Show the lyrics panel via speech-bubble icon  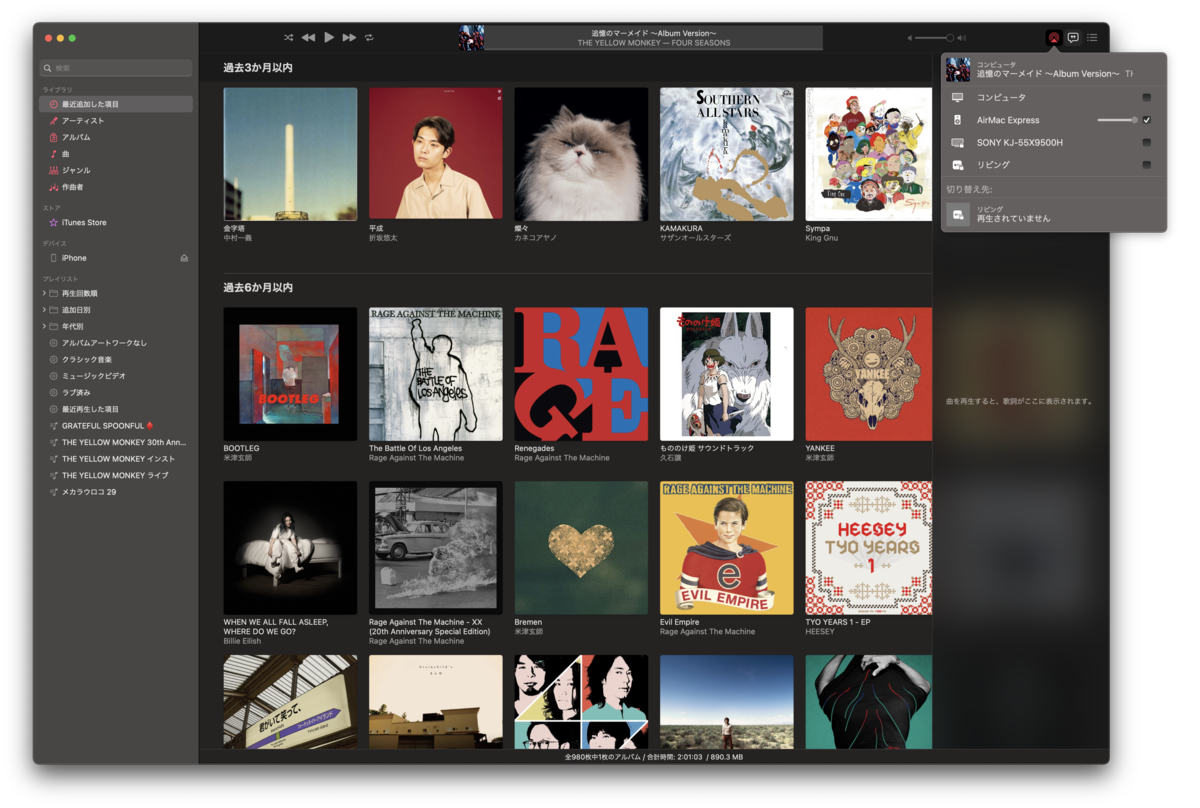(1073, 38)
